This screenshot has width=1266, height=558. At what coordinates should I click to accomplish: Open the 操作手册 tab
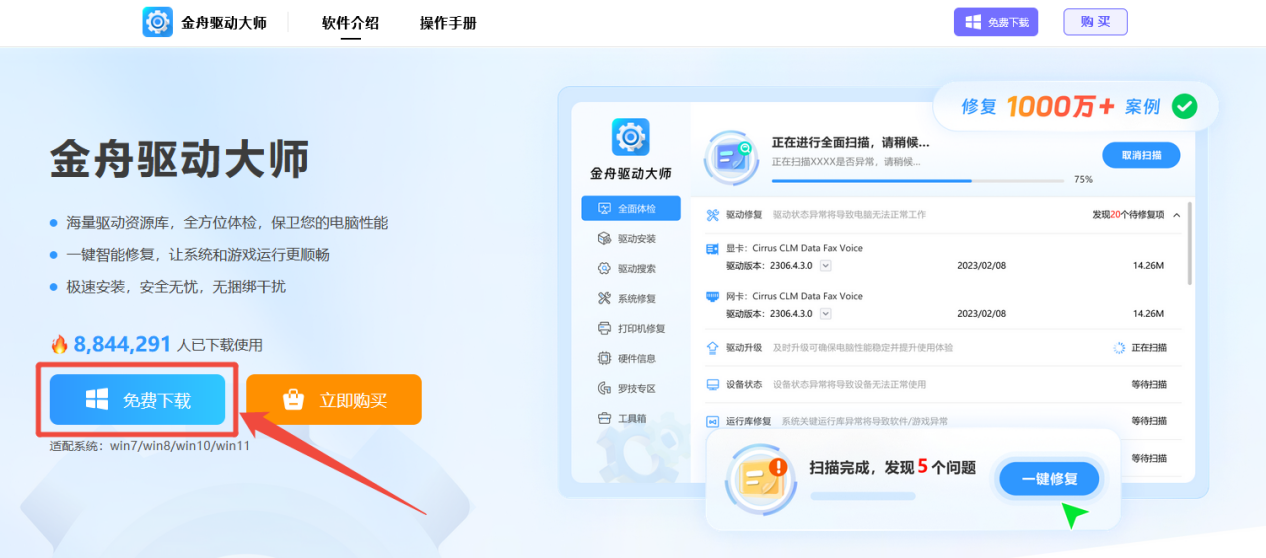(448, 23)
